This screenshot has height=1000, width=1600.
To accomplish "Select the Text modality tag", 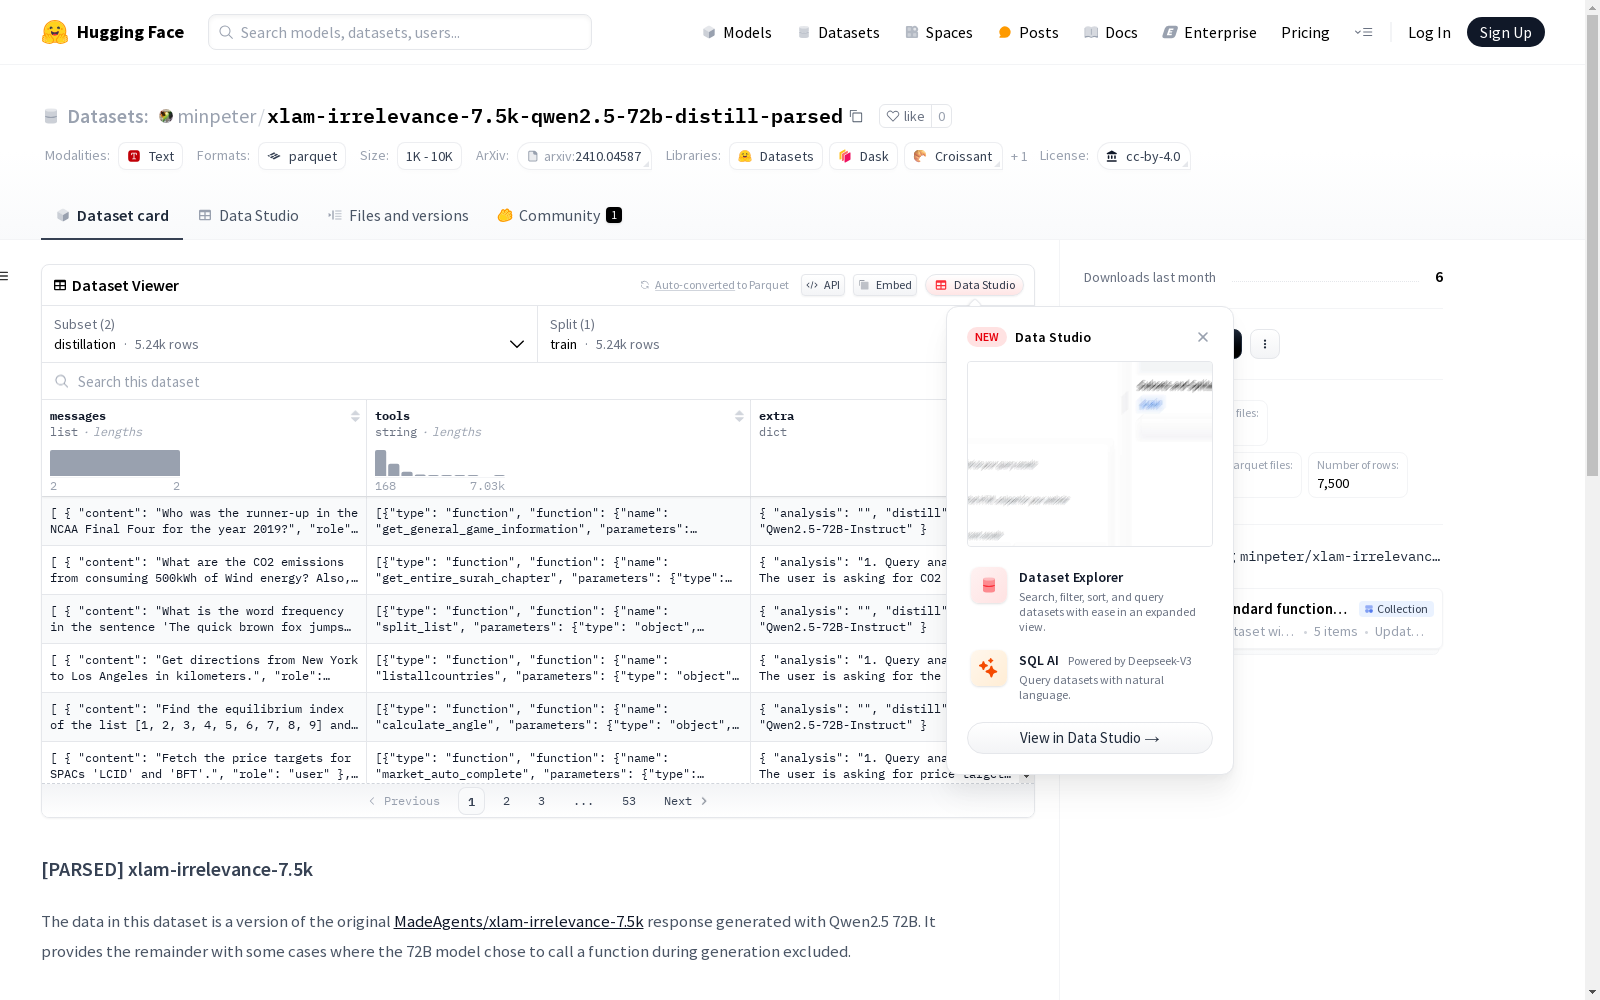I will click(x=150, y=156).
